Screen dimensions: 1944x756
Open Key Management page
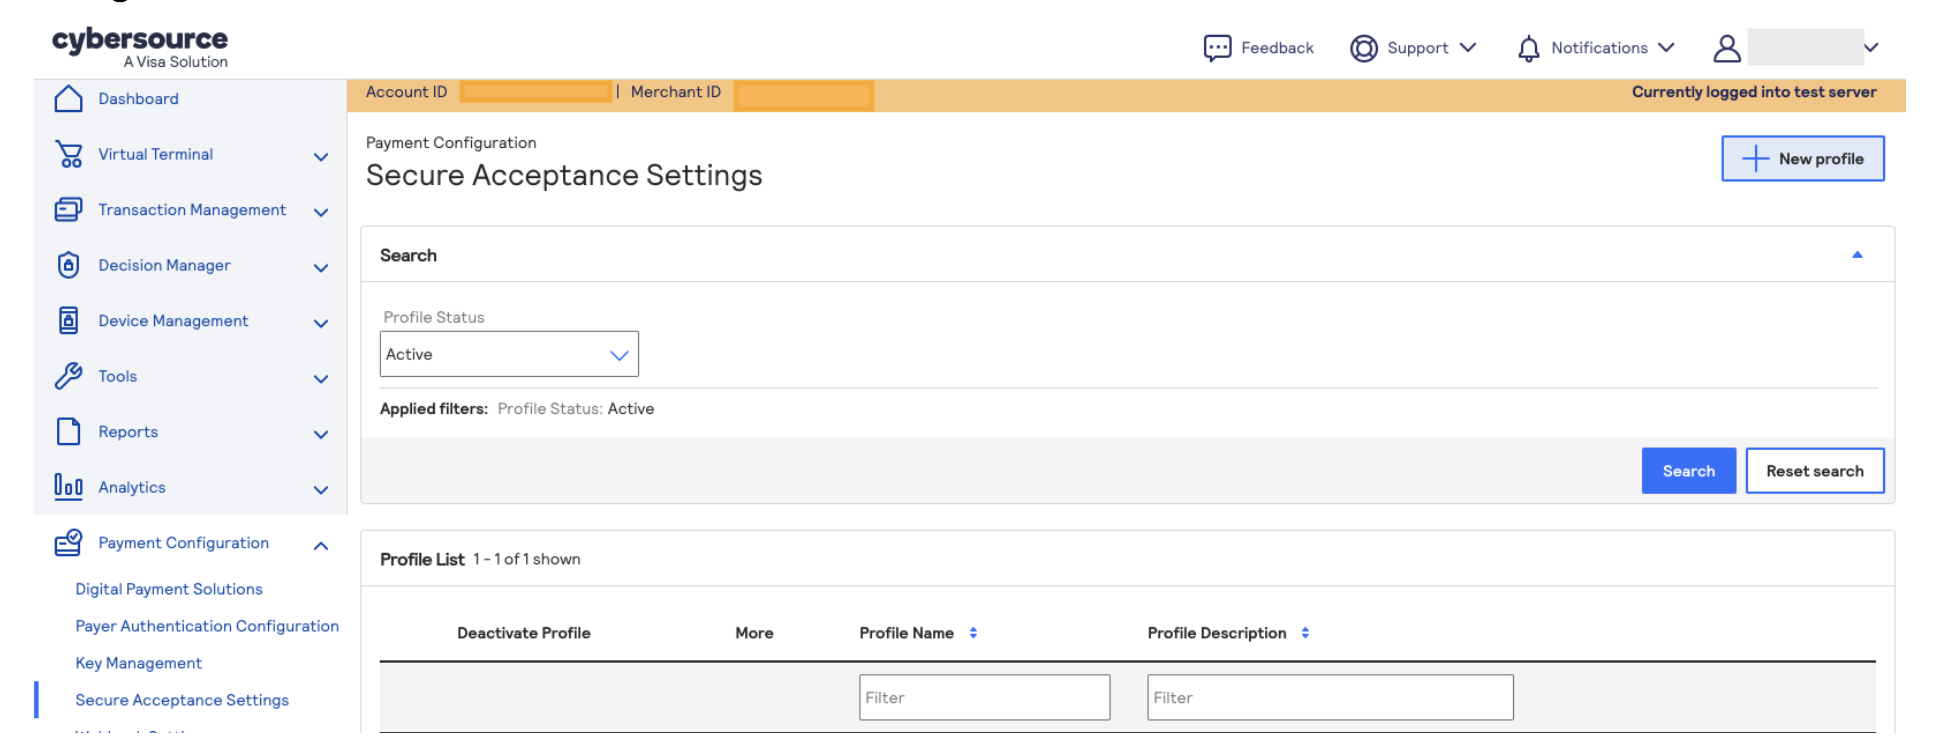(x=139, y=663)
